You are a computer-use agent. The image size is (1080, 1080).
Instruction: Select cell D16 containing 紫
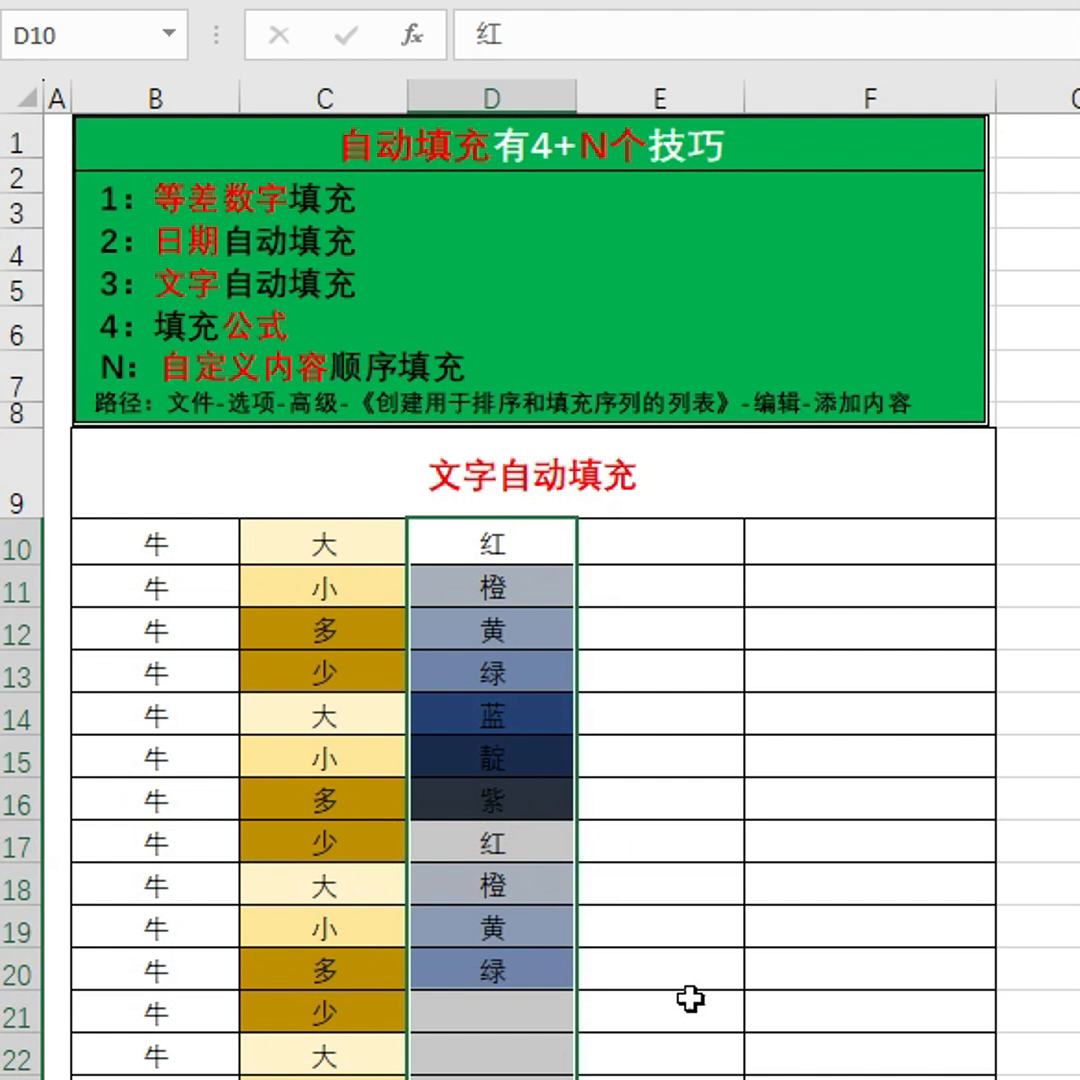click(492, 800)
